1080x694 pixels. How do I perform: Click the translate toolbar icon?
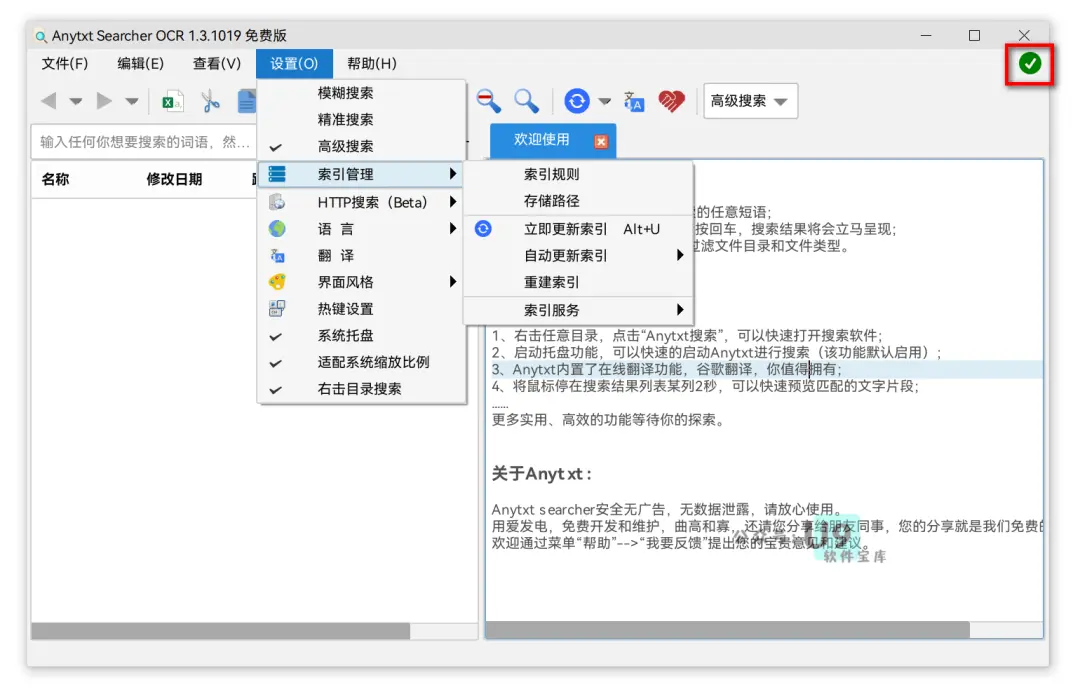[634, 101]
